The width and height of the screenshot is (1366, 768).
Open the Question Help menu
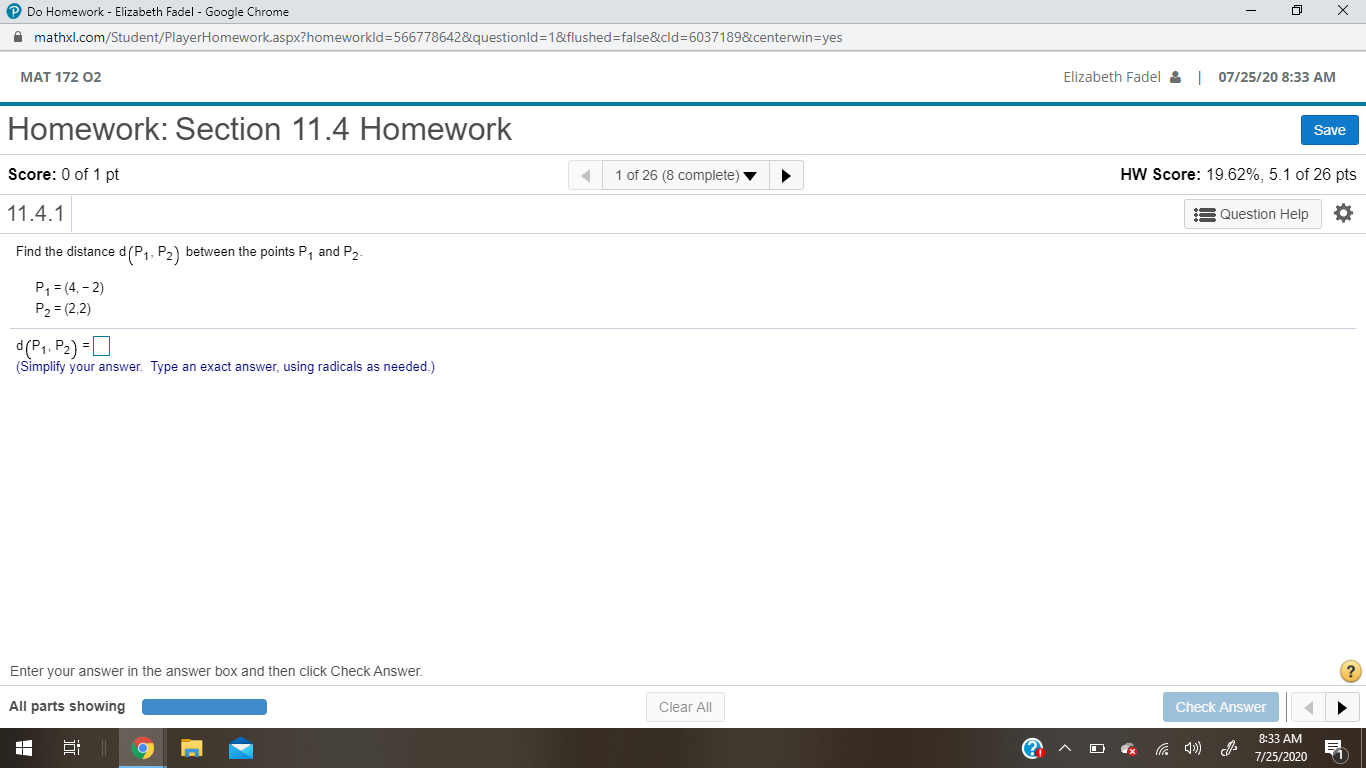click(x=1252, y=213)
